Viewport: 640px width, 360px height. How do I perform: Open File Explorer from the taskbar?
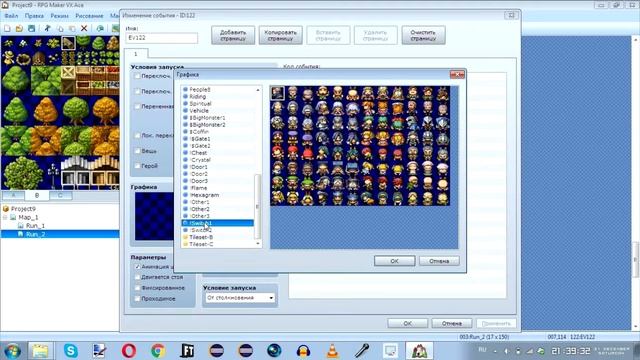(x=40, y=351)
